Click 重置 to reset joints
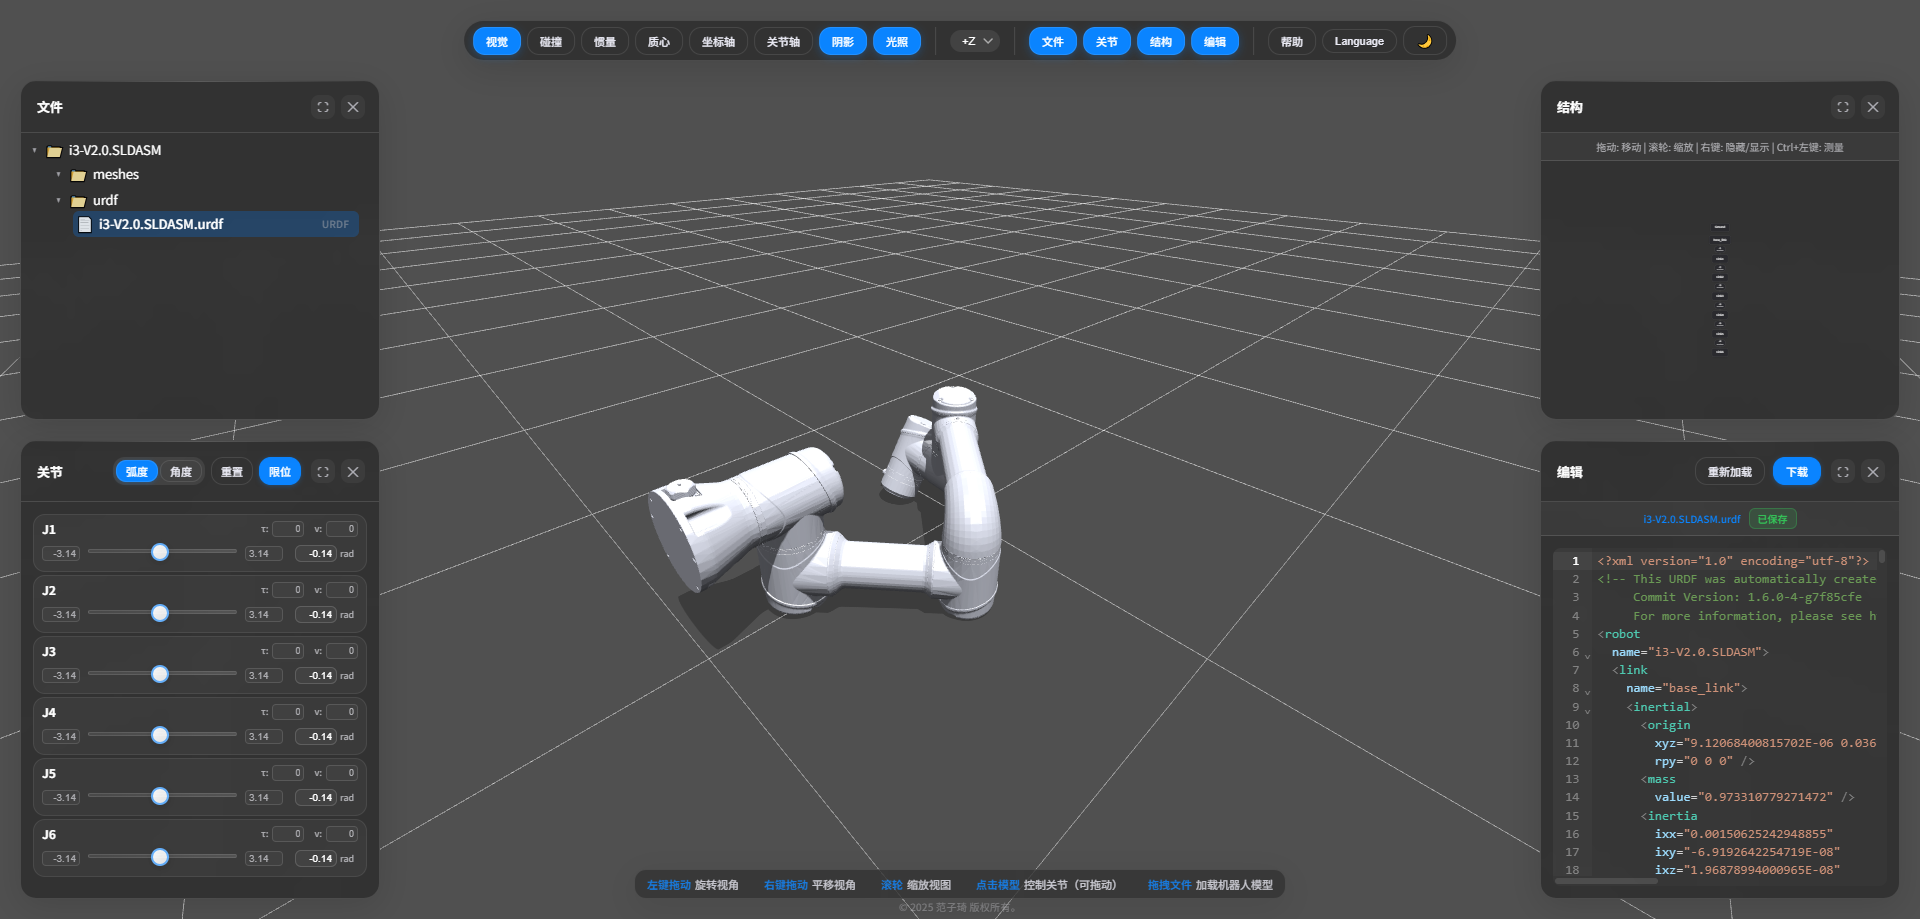Image resolution: width=1920 pixels, height=919 pixels. coord(232,472)
